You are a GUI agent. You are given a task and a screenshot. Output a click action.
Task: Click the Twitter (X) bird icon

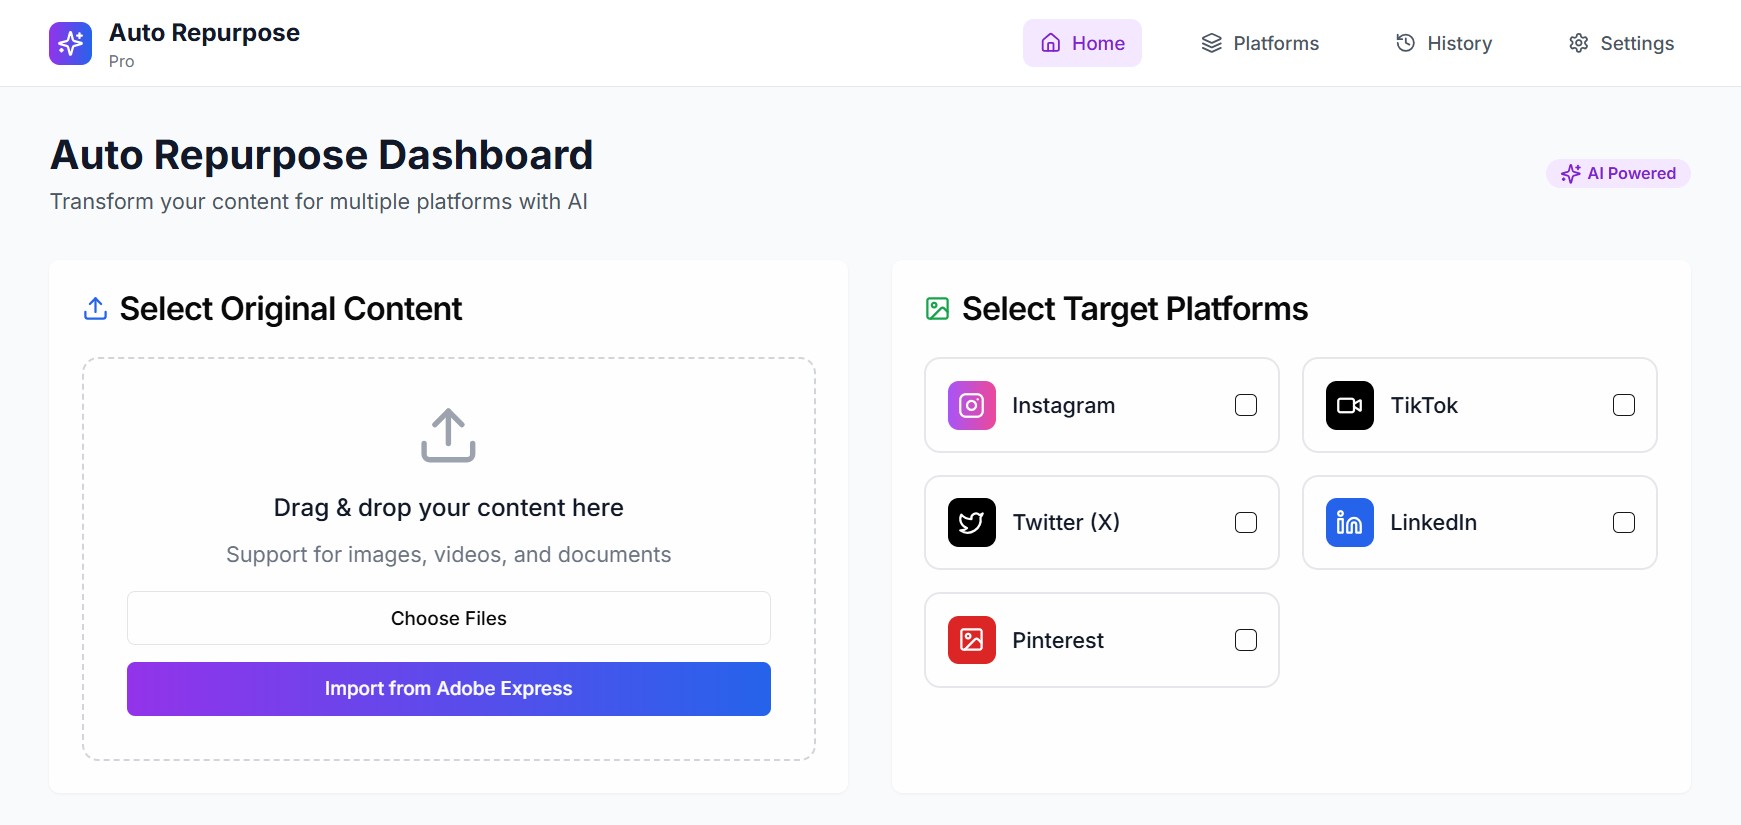(x=971, y=522)
